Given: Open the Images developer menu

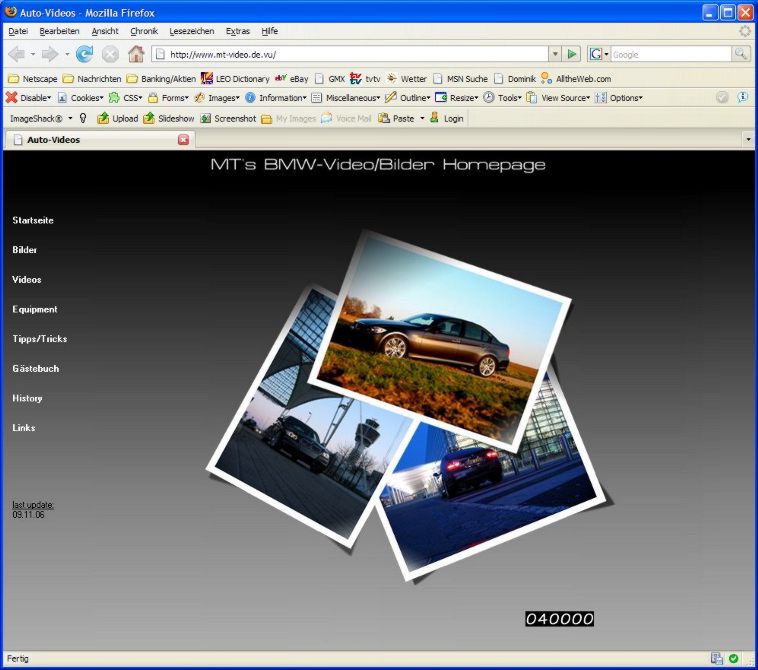Looking at the screenshot, I should coord(217,98).
